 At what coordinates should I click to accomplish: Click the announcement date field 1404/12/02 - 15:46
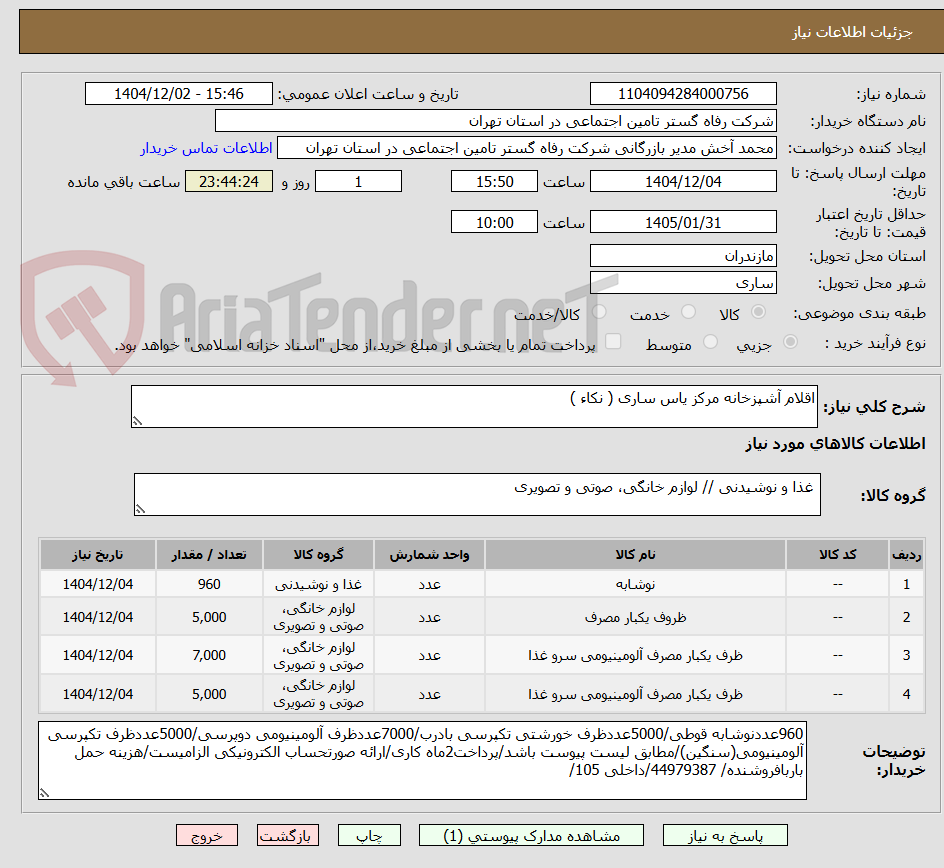point(179,94)
